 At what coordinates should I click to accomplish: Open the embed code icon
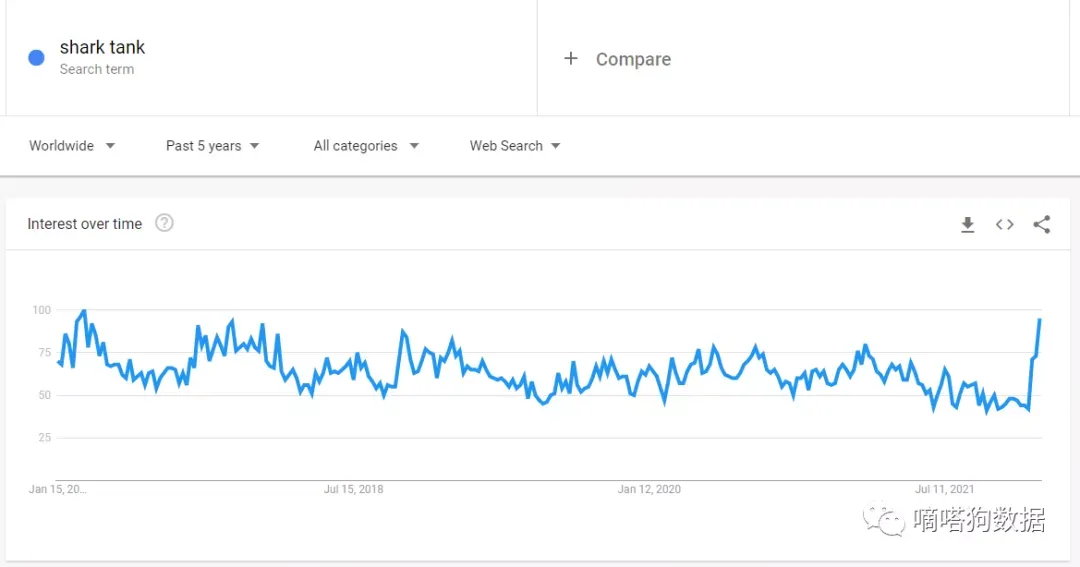click(1004, 225)
